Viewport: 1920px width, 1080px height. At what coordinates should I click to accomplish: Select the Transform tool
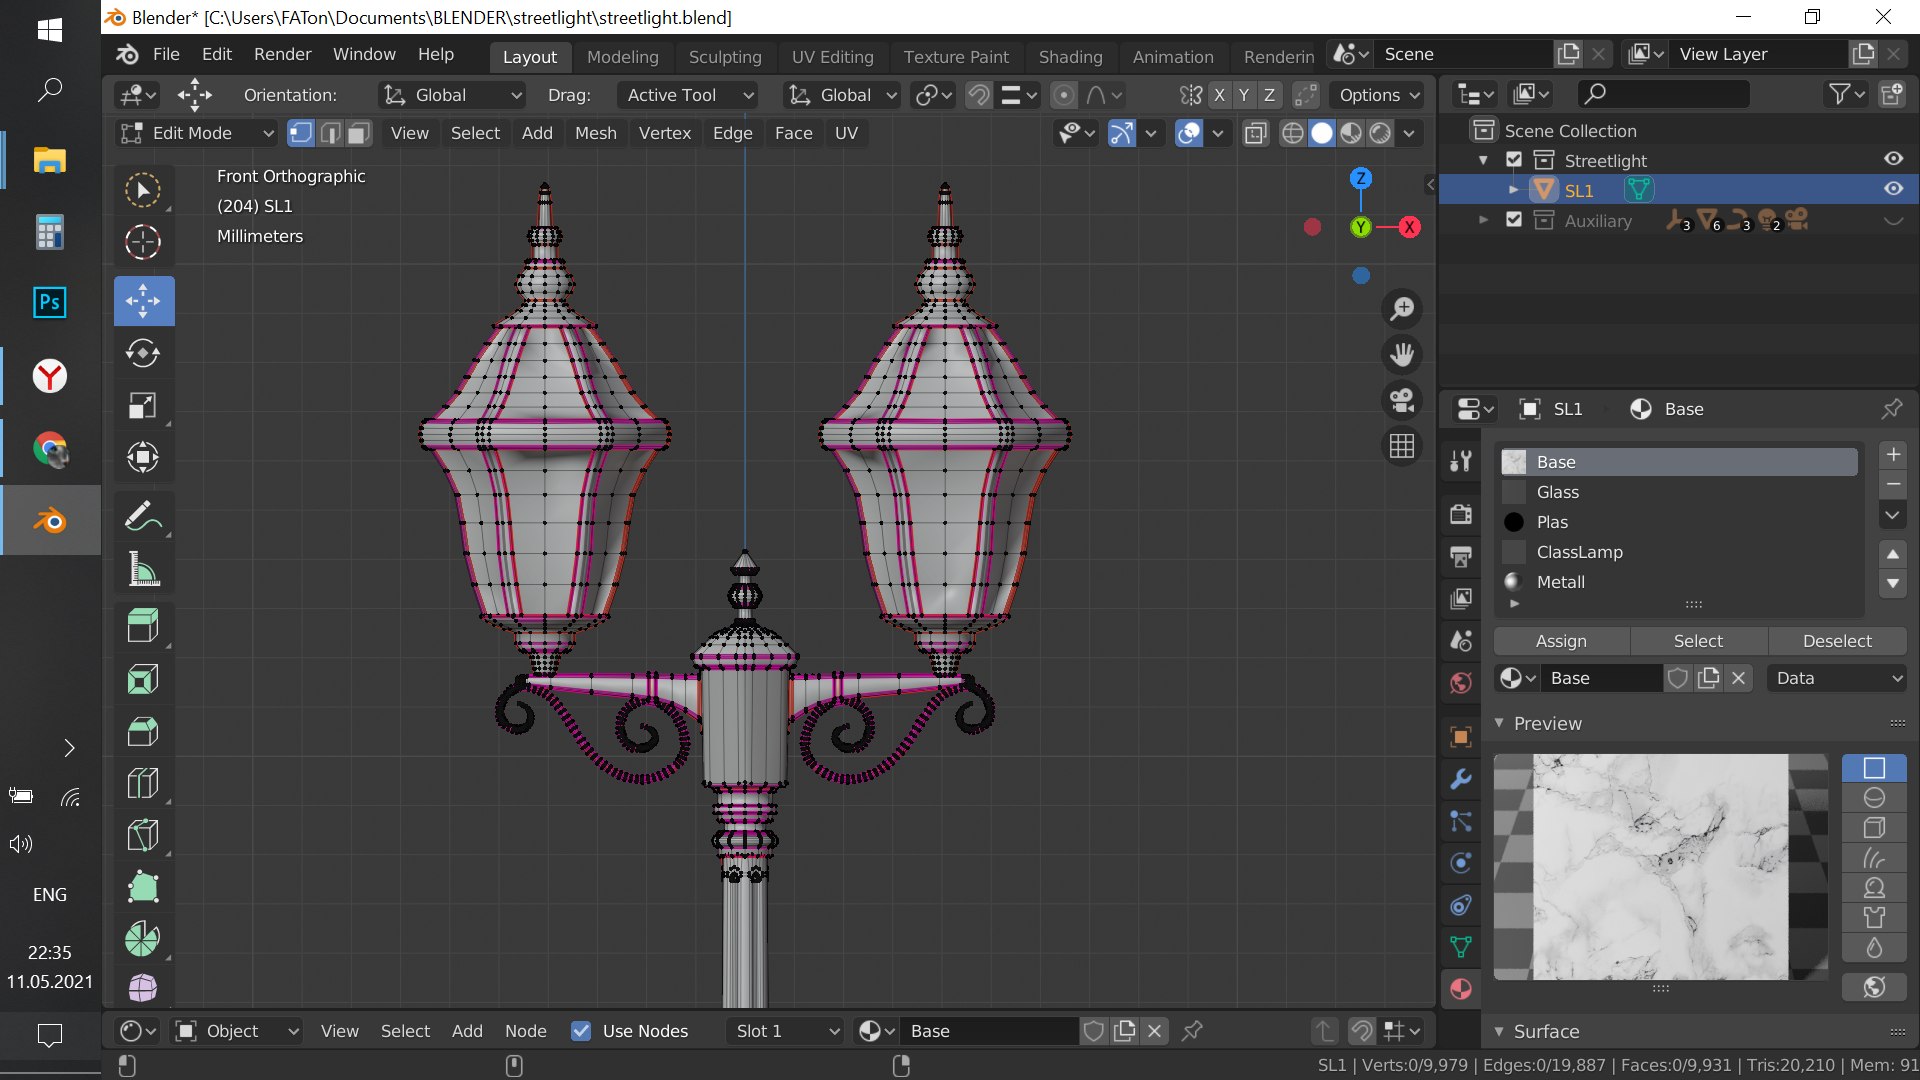tap(143, 457)
